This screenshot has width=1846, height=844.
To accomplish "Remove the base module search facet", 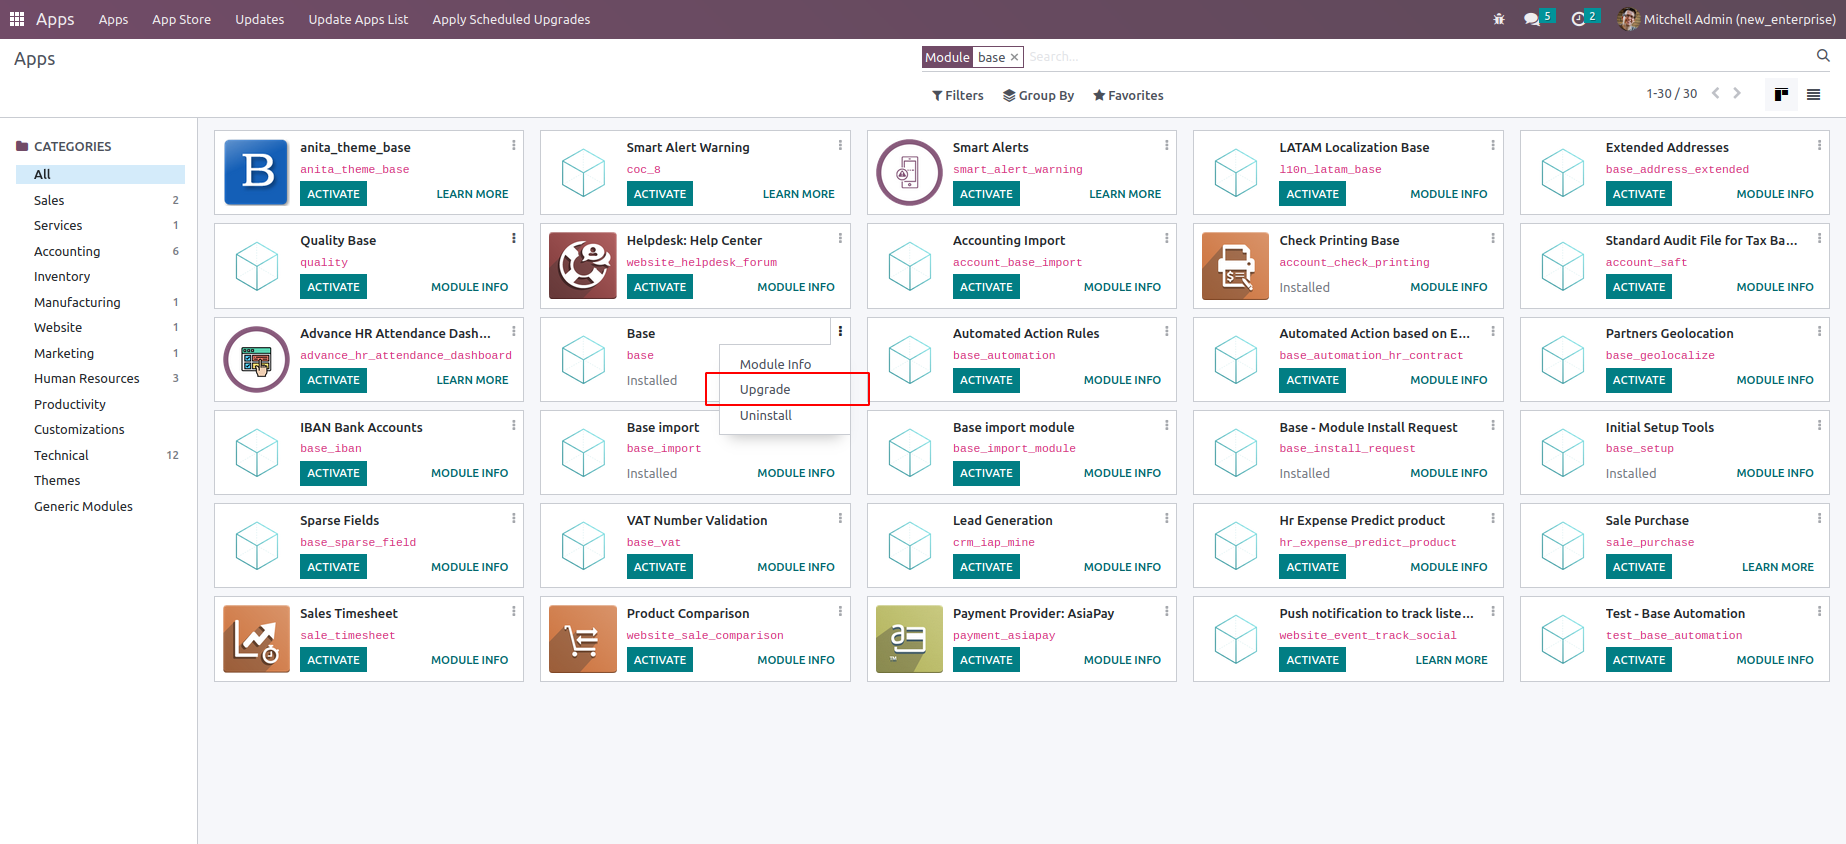I will click(x=1014, y=57).
